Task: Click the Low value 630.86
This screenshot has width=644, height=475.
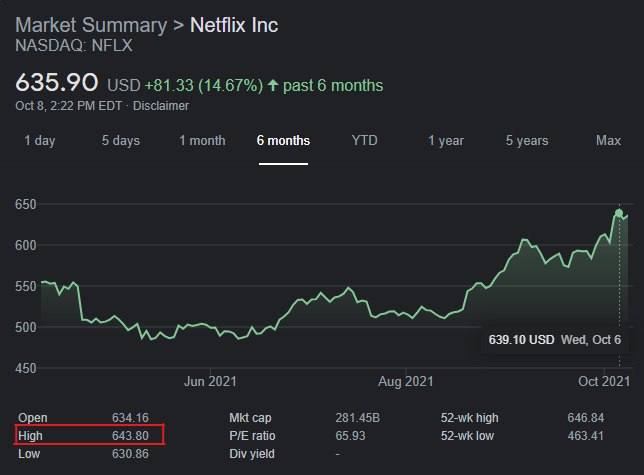Action: tap(130, 454)
